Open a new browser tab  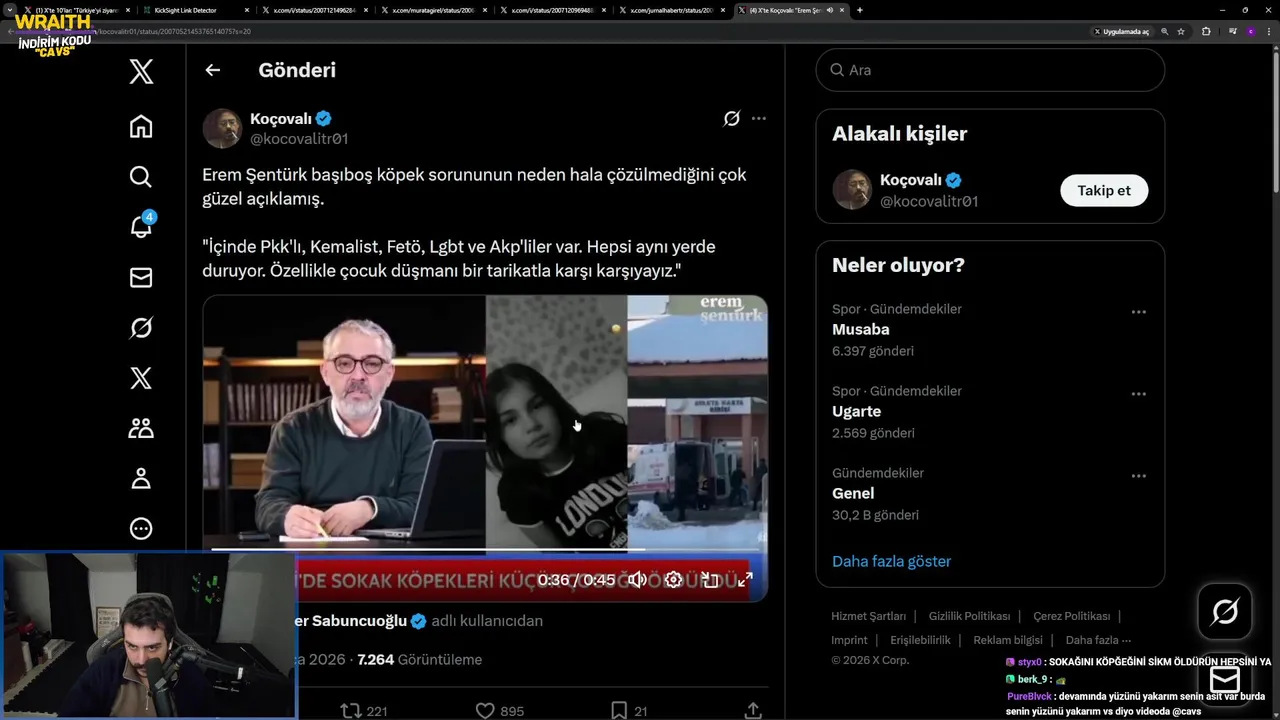click(x=860, y=10)
